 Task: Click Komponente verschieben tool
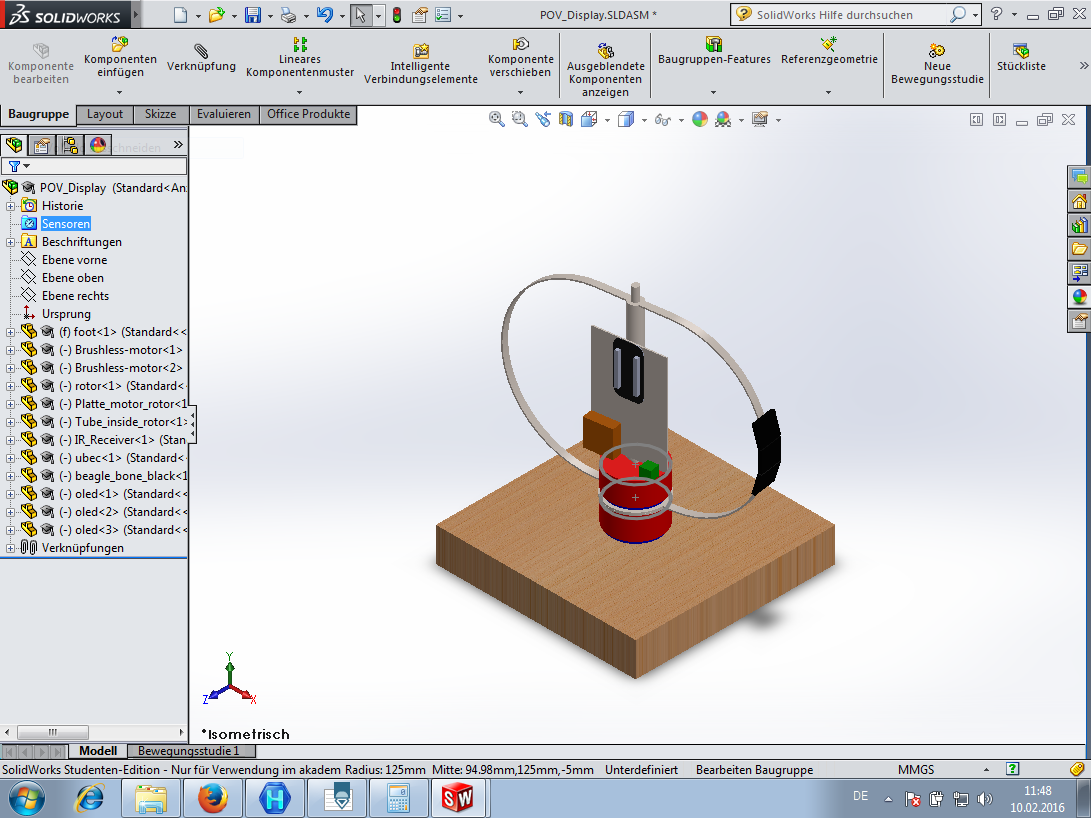520,57
